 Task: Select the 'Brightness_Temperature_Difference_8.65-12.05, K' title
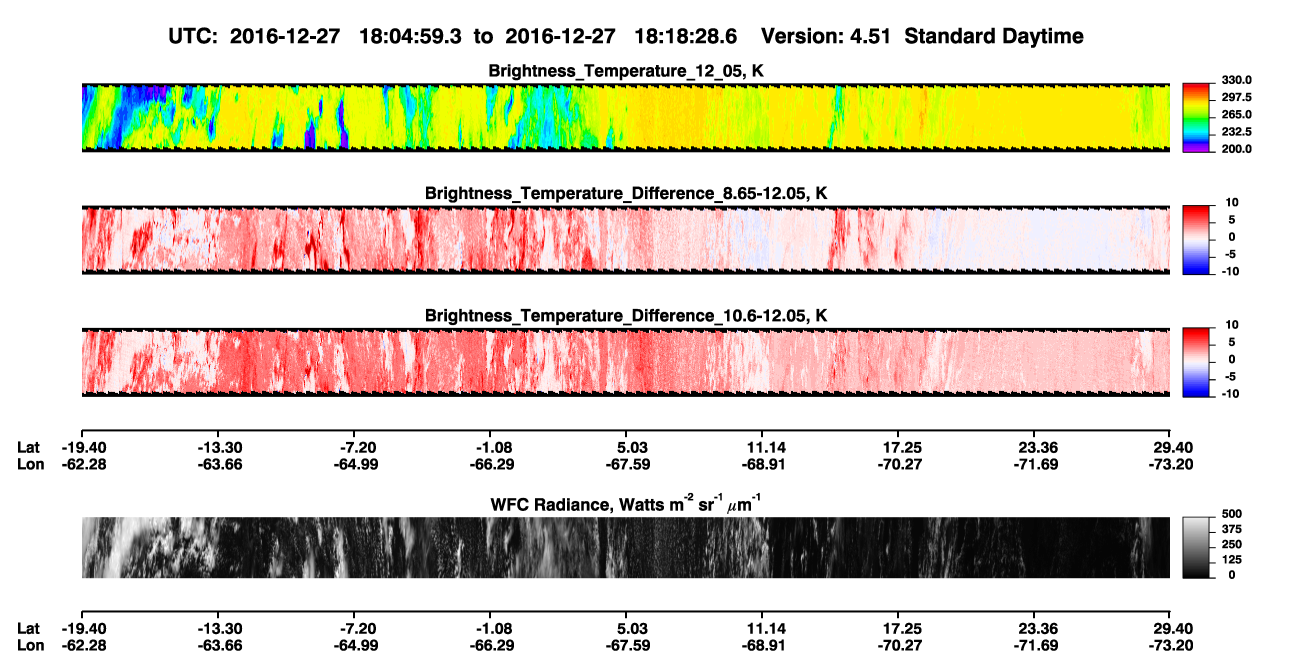626,193
